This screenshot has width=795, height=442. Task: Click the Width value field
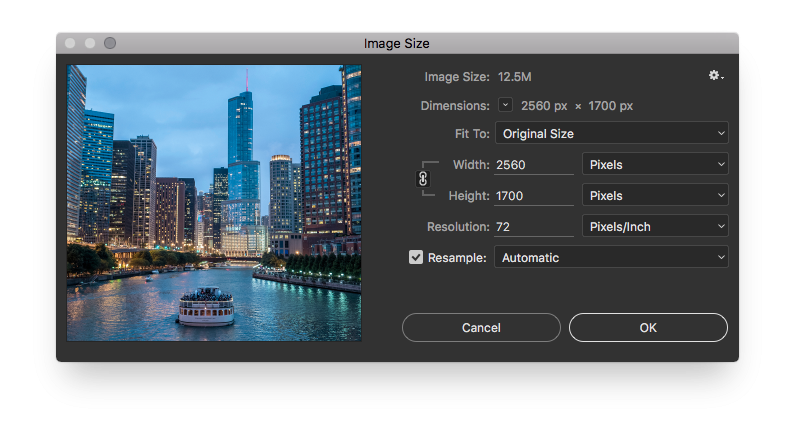tap(534, 164)
